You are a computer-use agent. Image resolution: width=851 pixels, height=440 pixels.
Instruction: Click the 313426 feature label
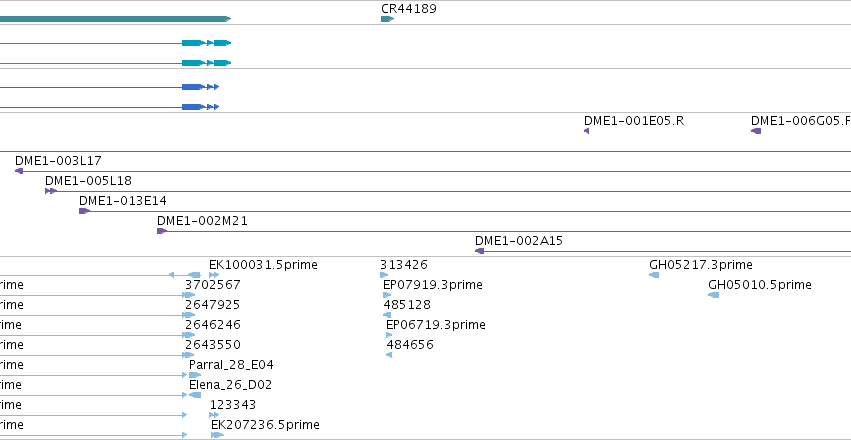click(x=404, y=265)
